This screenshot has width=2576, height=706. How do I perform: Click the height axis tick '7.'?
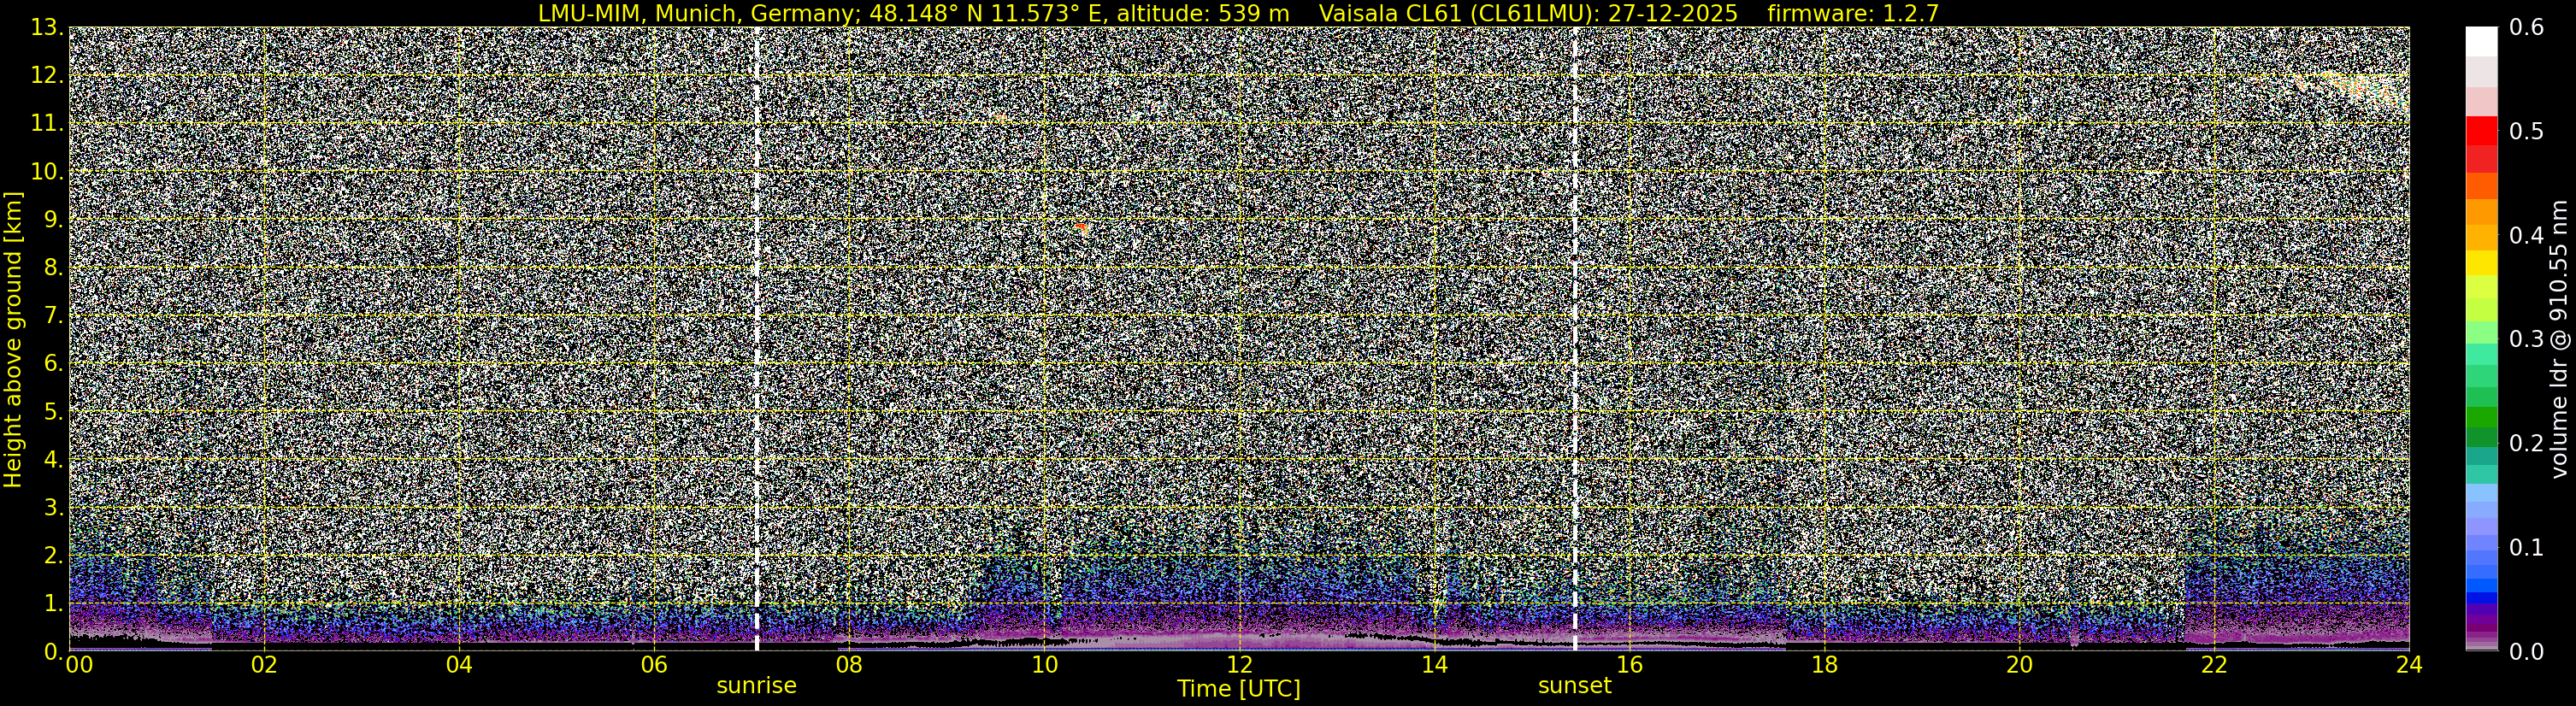point(54,316)
